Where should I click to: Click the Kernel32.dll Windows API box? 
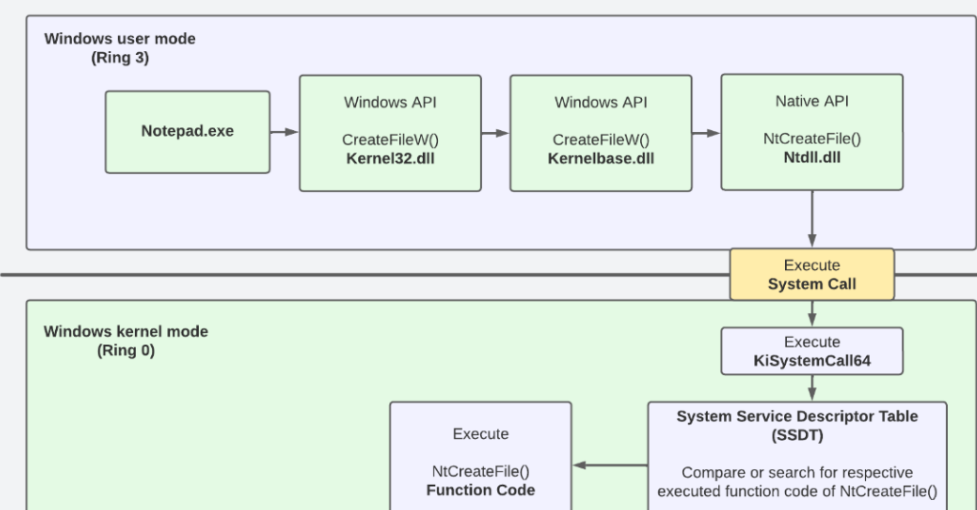[x=390, y=132]
